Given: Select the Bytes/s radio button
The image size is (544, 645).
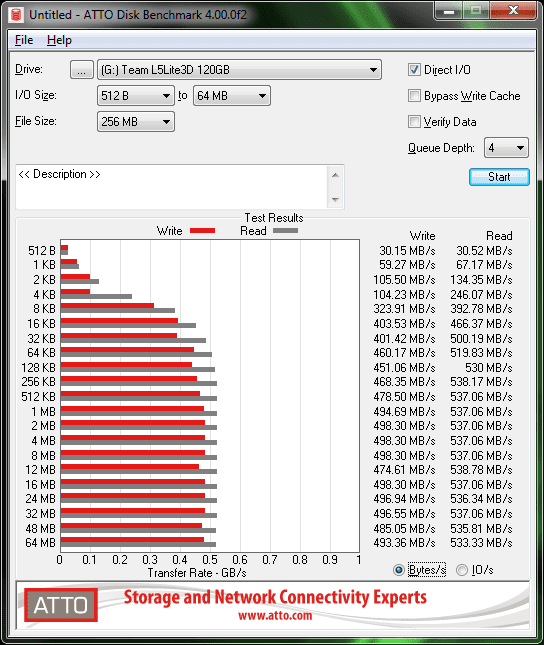Looking at the screenshot, I should click(x=398, y=570).
